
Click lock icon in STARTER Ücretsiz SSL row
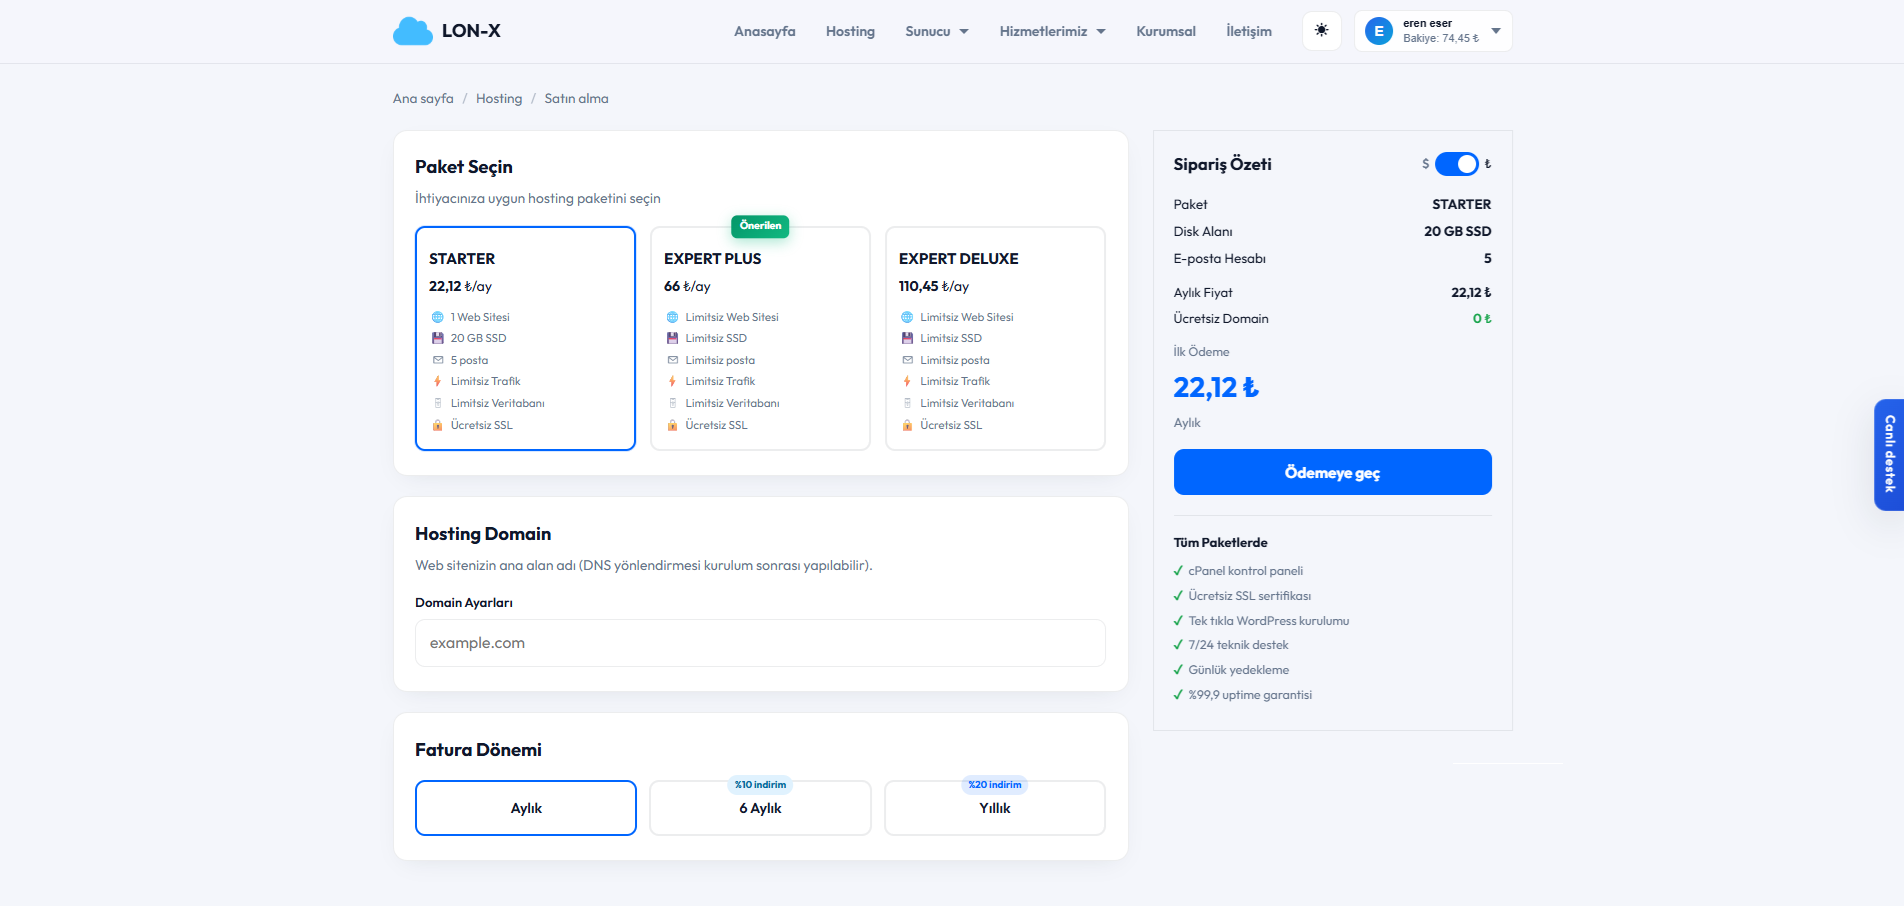tap(437, 425)
